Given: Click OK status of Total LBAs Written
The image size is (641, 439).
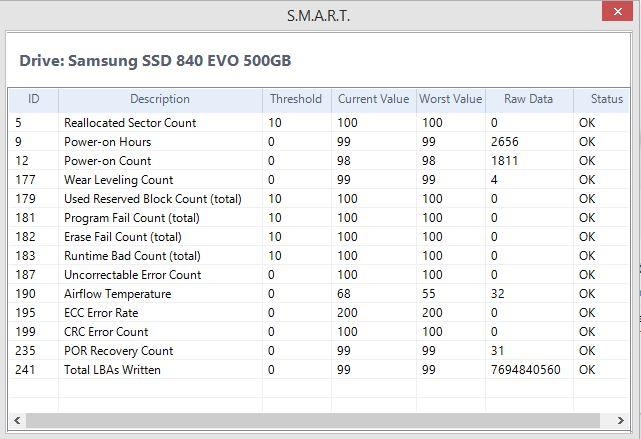Looking at the screenshot, I should [587, 370].
